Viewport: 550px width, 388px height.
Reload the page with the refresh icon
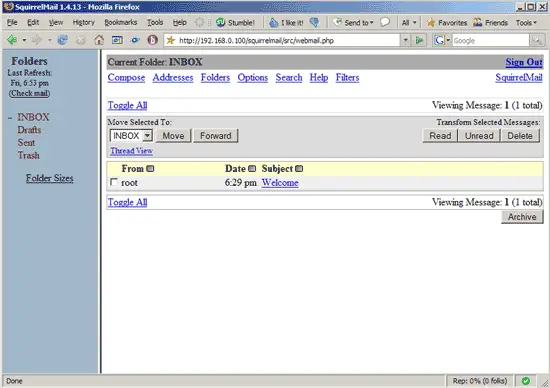(62, 40)
